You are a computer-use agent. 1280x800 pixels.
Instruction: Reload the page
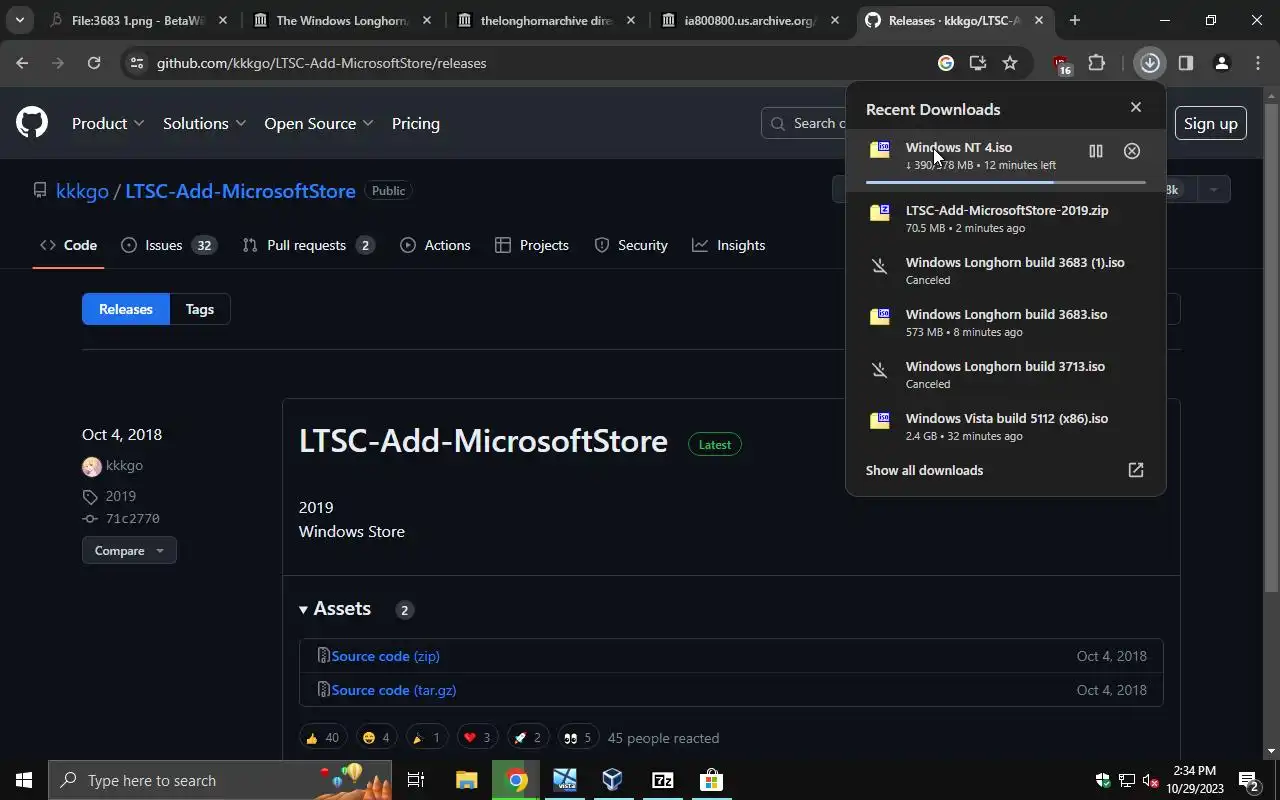coord(94,63)
